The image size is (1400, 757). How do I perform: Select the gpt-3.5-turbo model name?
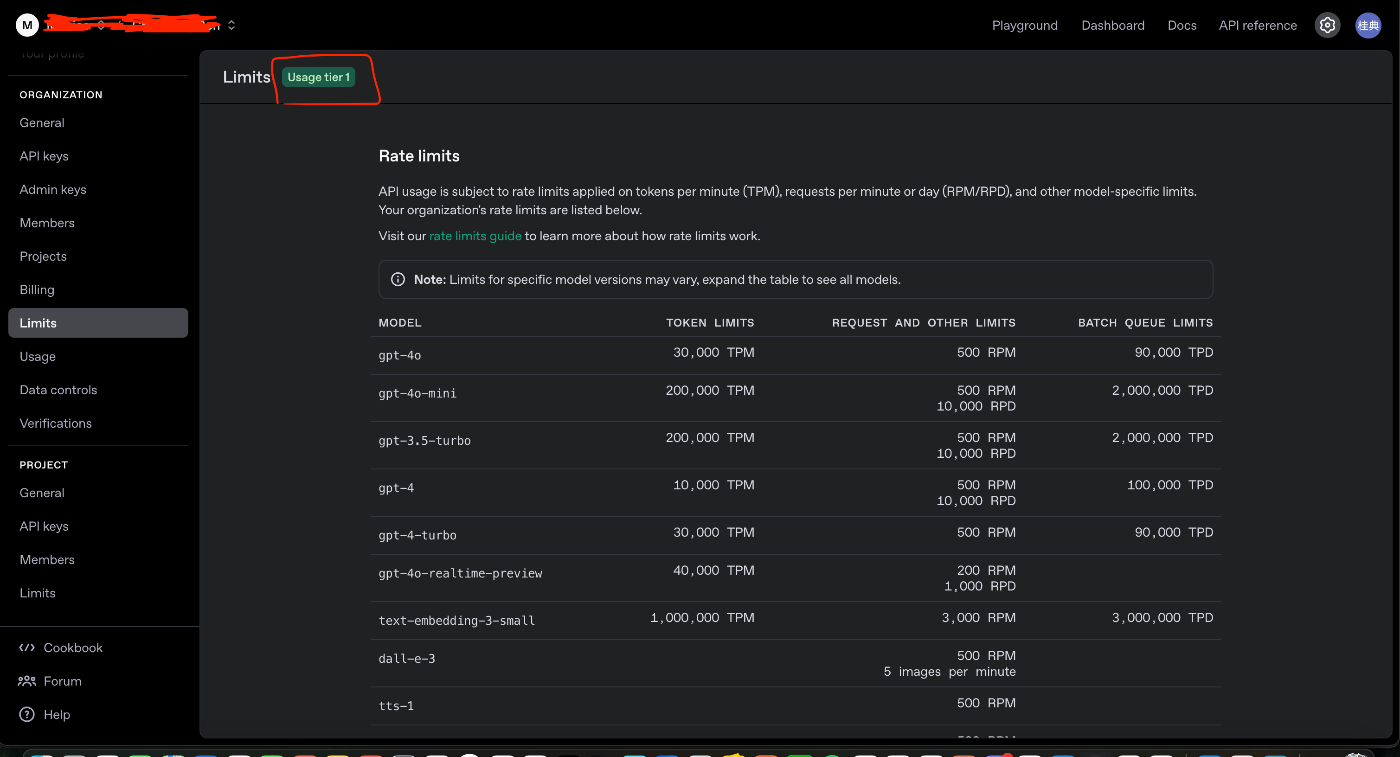(425, 441)
